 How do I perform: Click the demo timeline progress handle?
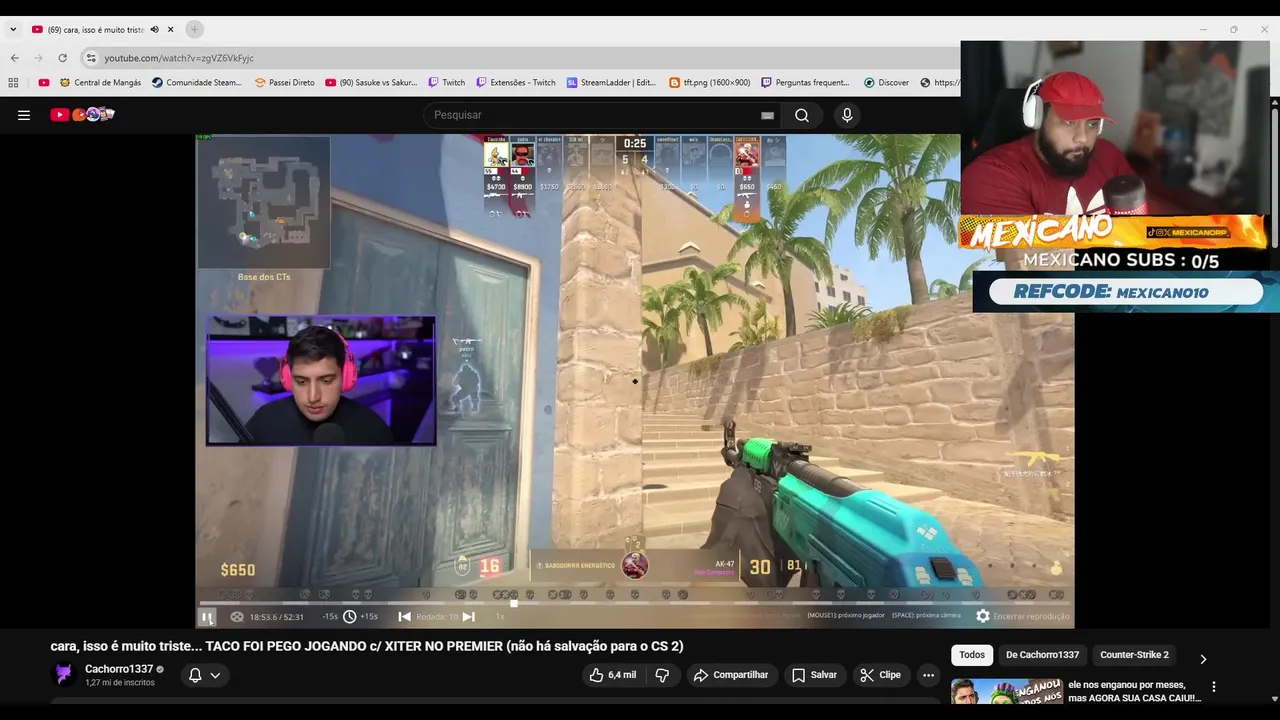514,603
